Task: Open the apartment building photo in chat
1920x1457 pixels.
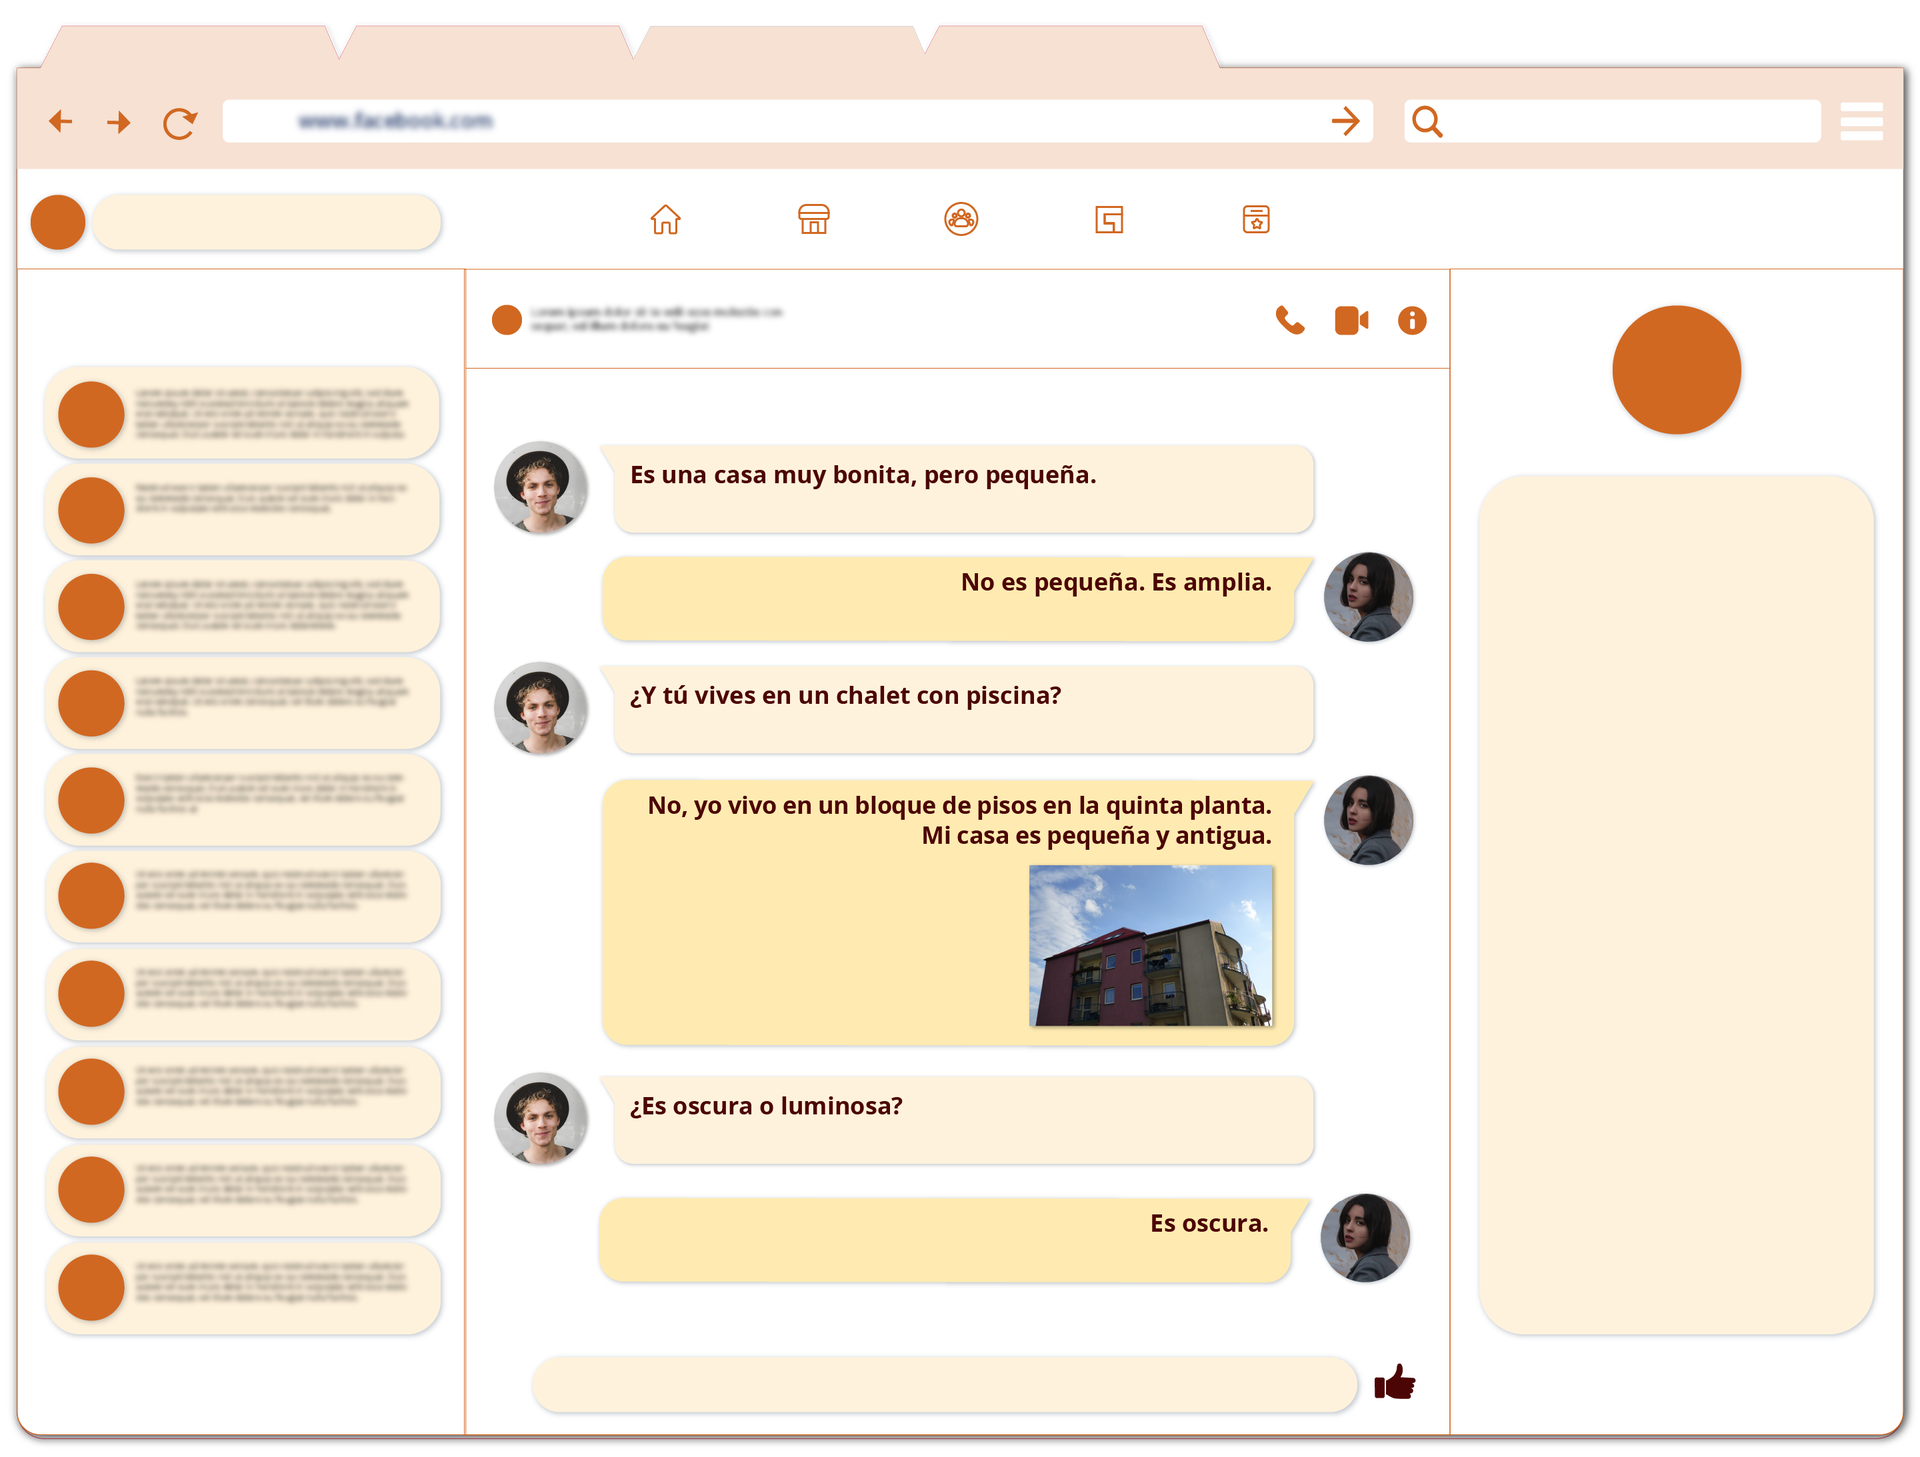Action: pos(1150,945)
